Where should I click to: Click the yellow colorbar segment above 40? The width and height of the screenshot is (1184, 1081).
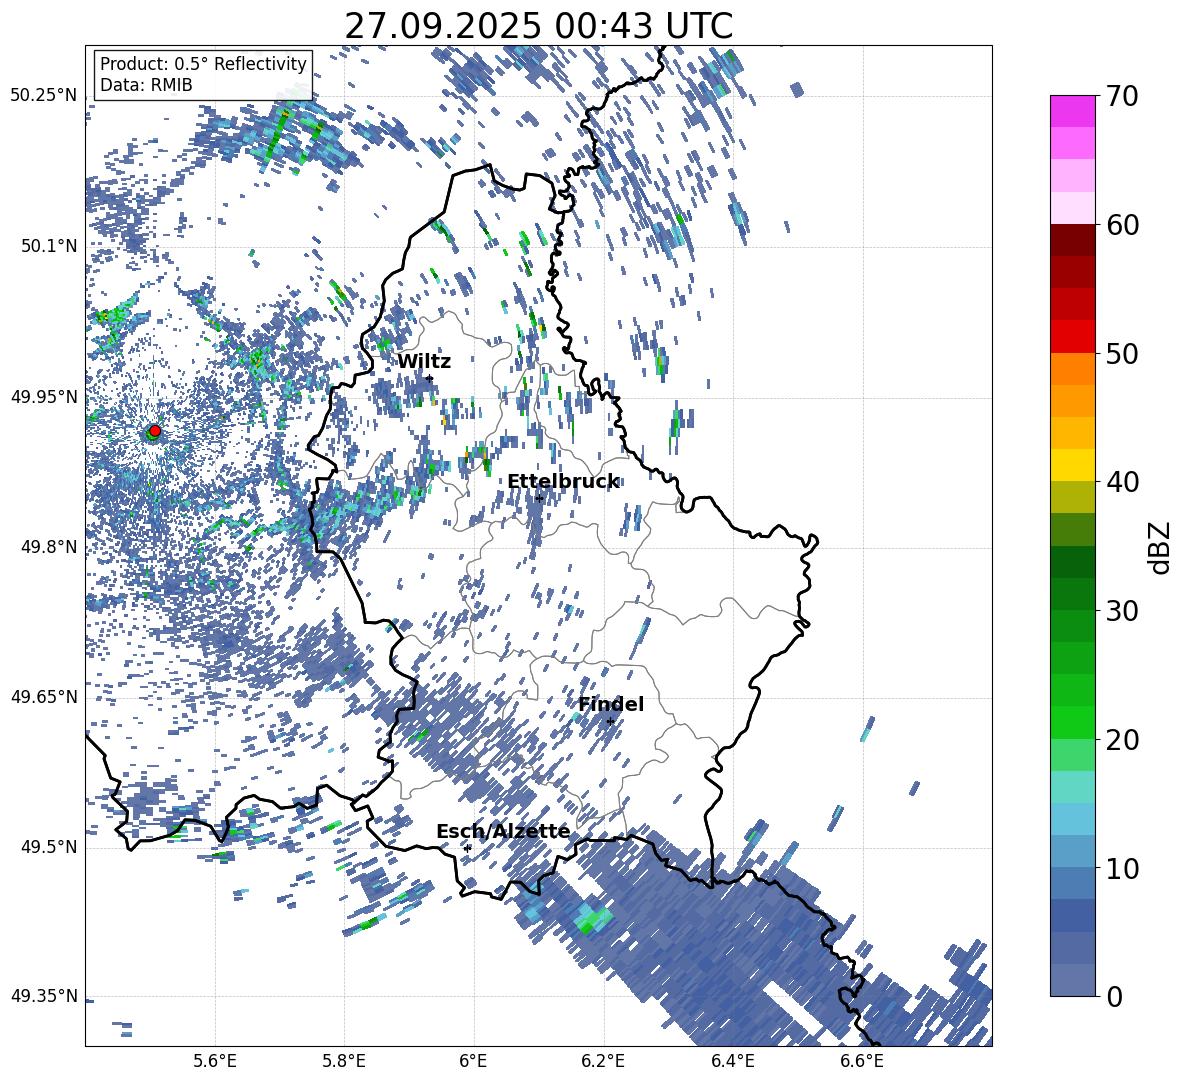(1072, 466)
